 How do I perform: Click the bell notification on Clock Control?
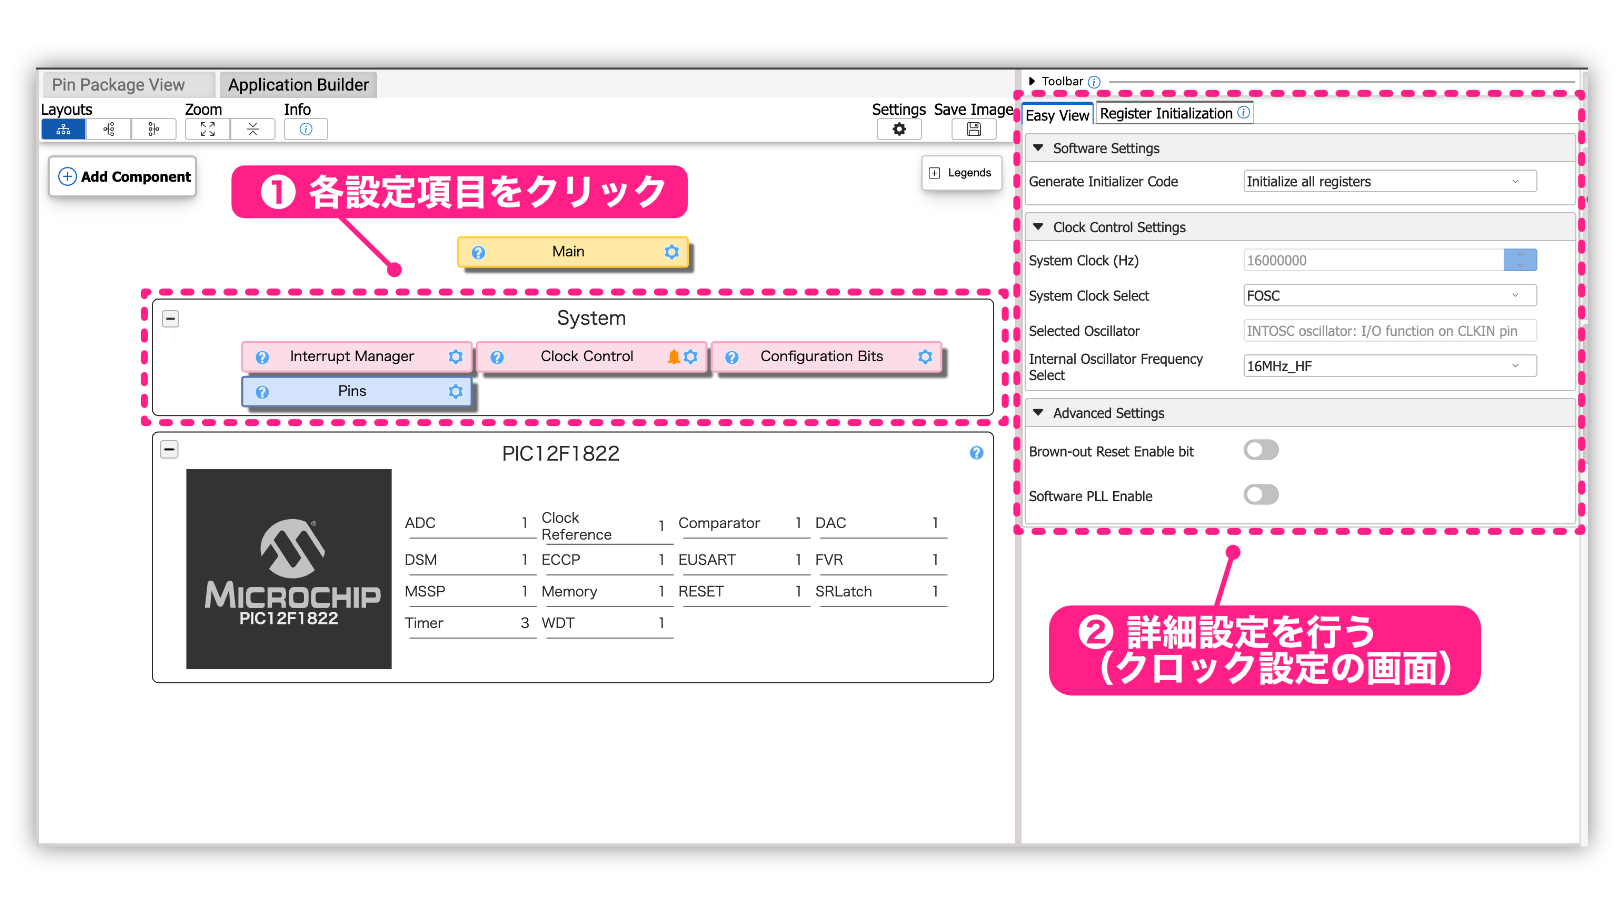(674, 356)
